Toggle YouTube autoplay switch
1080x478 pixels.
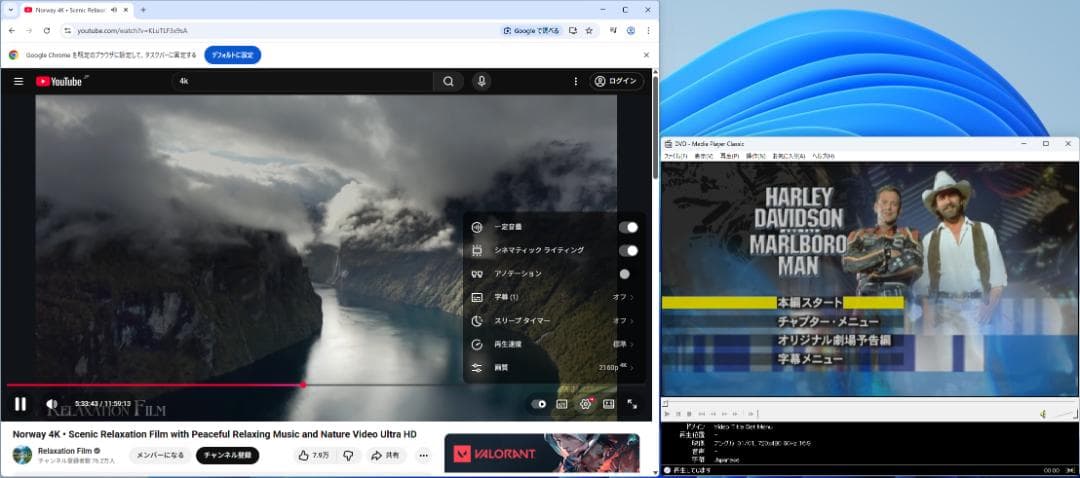pos(539,404)
